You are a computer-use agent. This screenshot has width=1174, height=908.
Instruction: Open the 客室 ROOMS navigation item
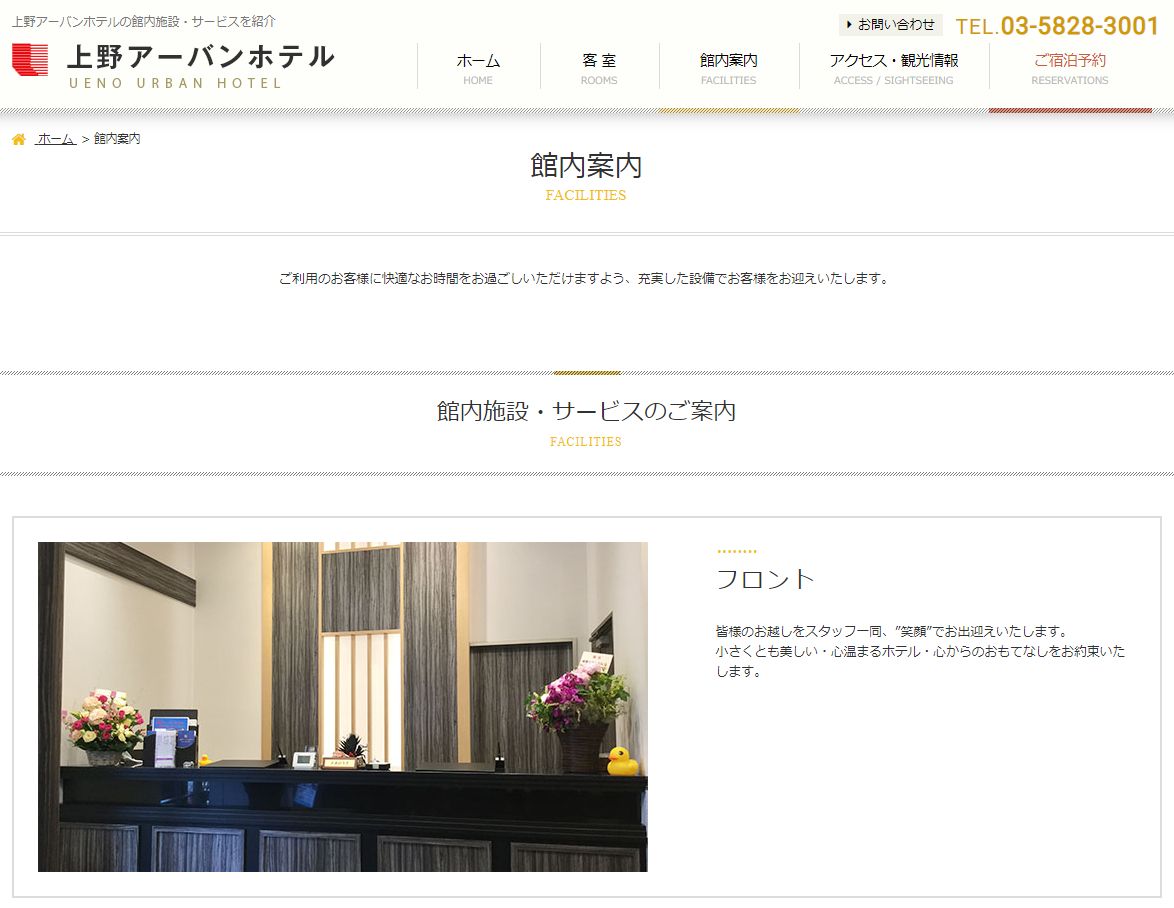599,67
